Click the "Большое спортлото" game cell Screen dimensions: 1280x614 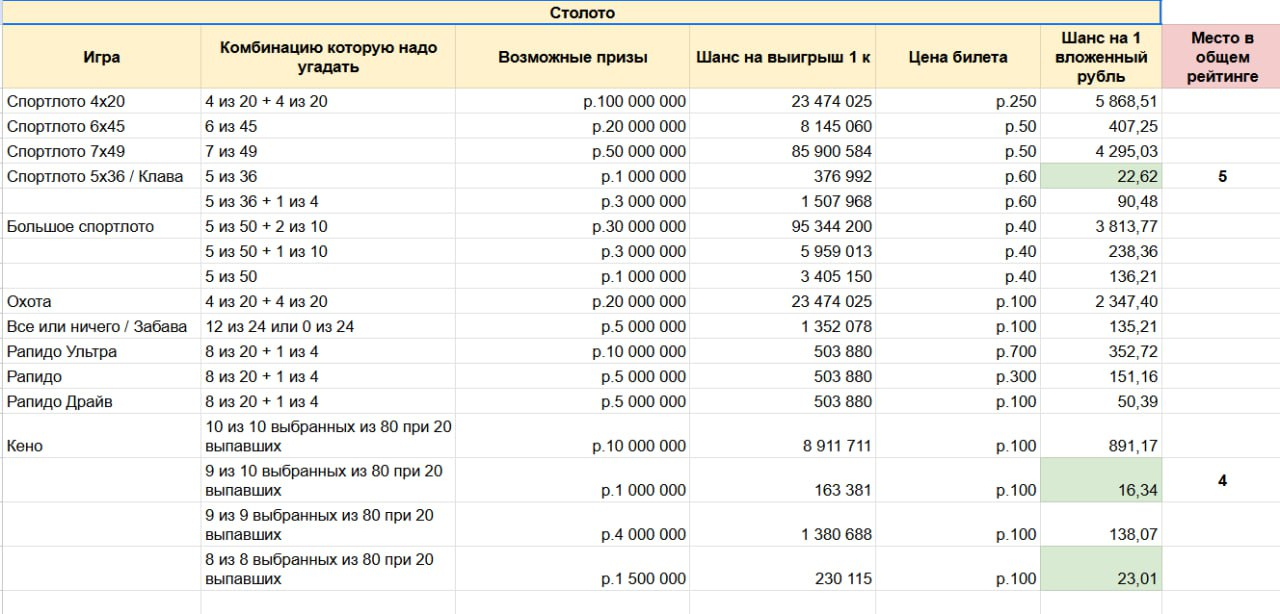102,226
